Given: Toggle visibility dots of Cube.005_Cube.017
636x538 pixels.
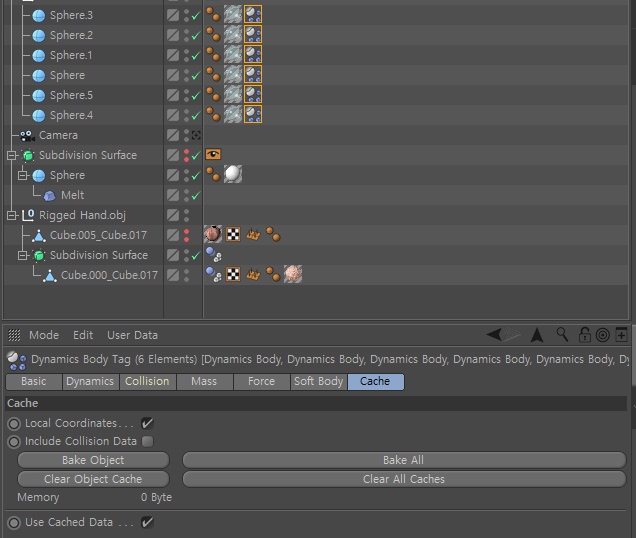Looking at the screenshot, I should pyautogui.click(x=186, y=235).
